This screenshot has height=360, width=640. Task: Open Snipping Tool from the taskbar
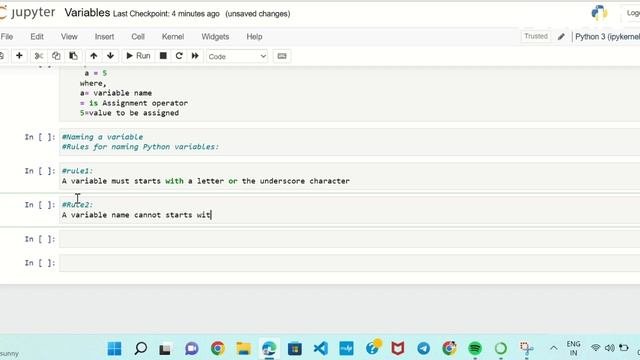(x=526, y=349)
